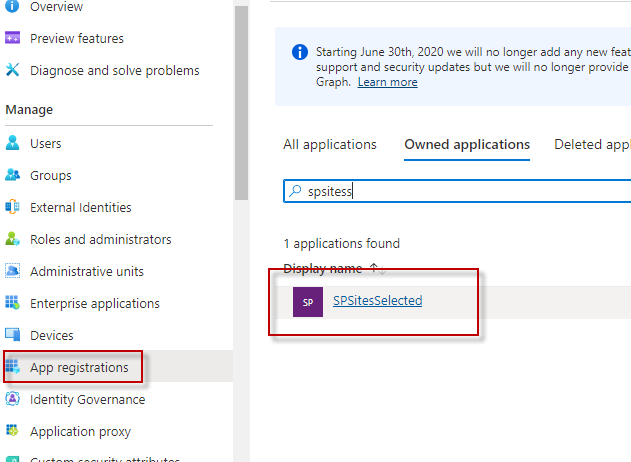Click the Users icon in sidebar
This screenshot has width=631, height=462.
13,143
